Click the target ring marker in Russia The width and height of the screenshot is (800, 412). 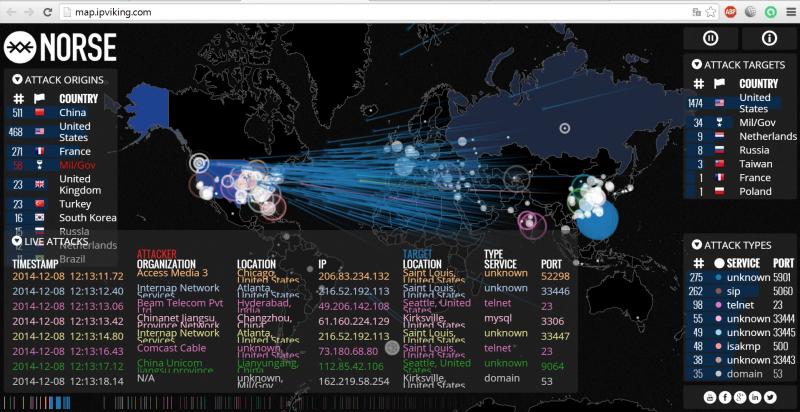pos(564,128)
